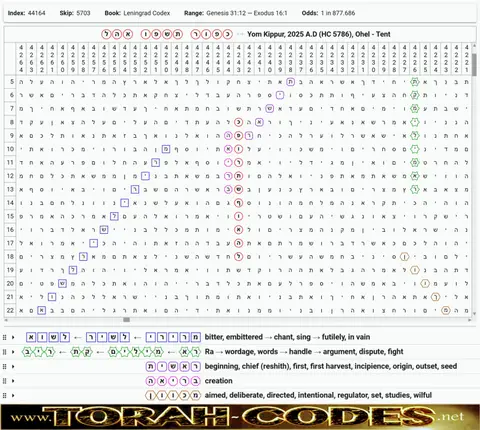
Task: Click the purple-boxed letter in row 8
Action: 259,122
